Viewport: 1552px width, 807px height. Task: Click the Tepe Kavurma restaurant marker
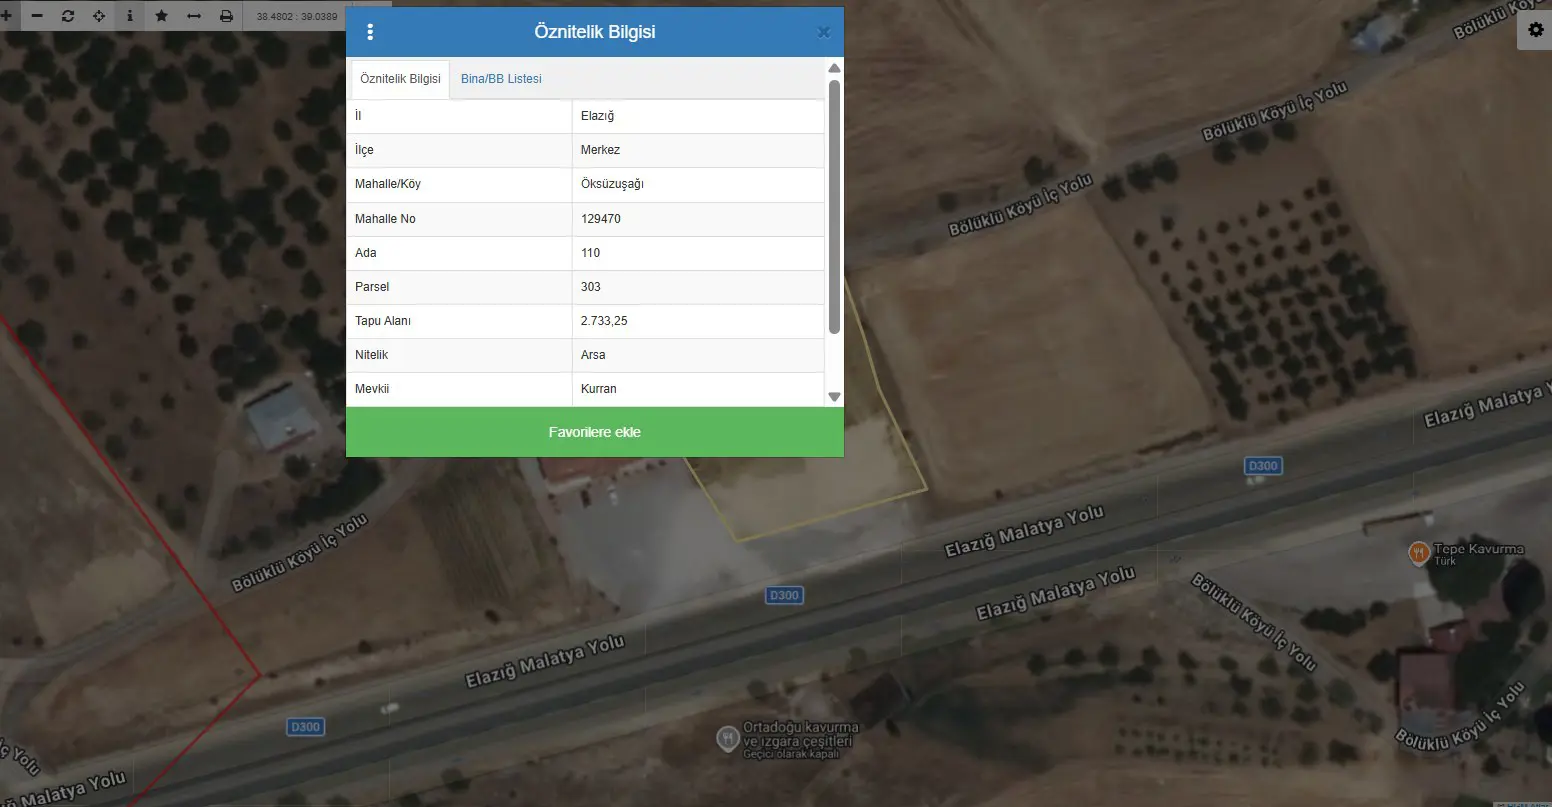click(1417, 553)
